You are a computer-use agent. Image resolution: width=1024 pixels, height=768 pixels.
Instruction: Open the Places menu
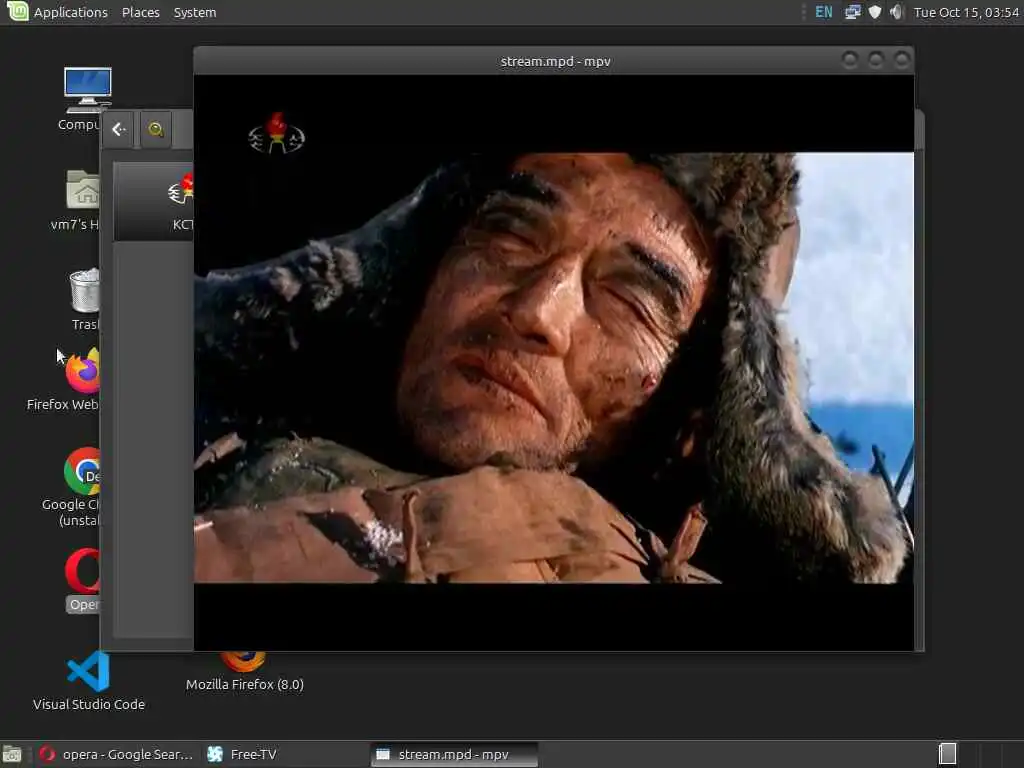[x=140, y=12]
